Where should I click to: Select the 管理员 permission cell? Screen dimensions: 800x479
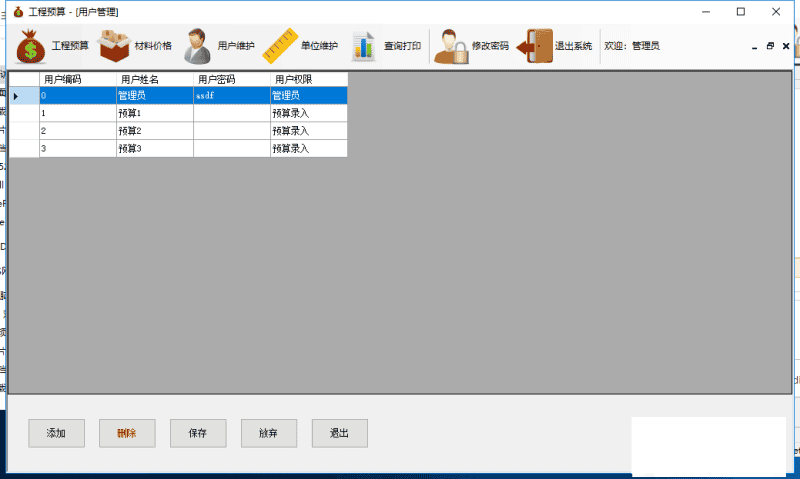pyautogui.click(x=309, y=96)
